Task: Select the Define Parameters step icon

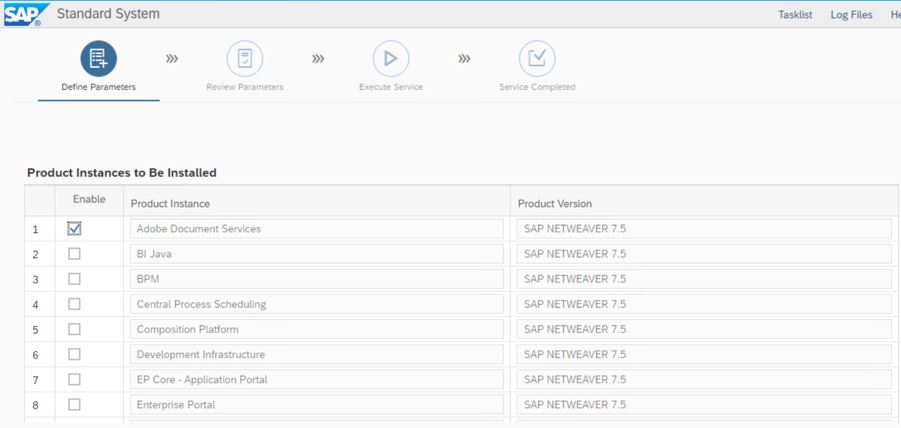Action: pos(98,59)
